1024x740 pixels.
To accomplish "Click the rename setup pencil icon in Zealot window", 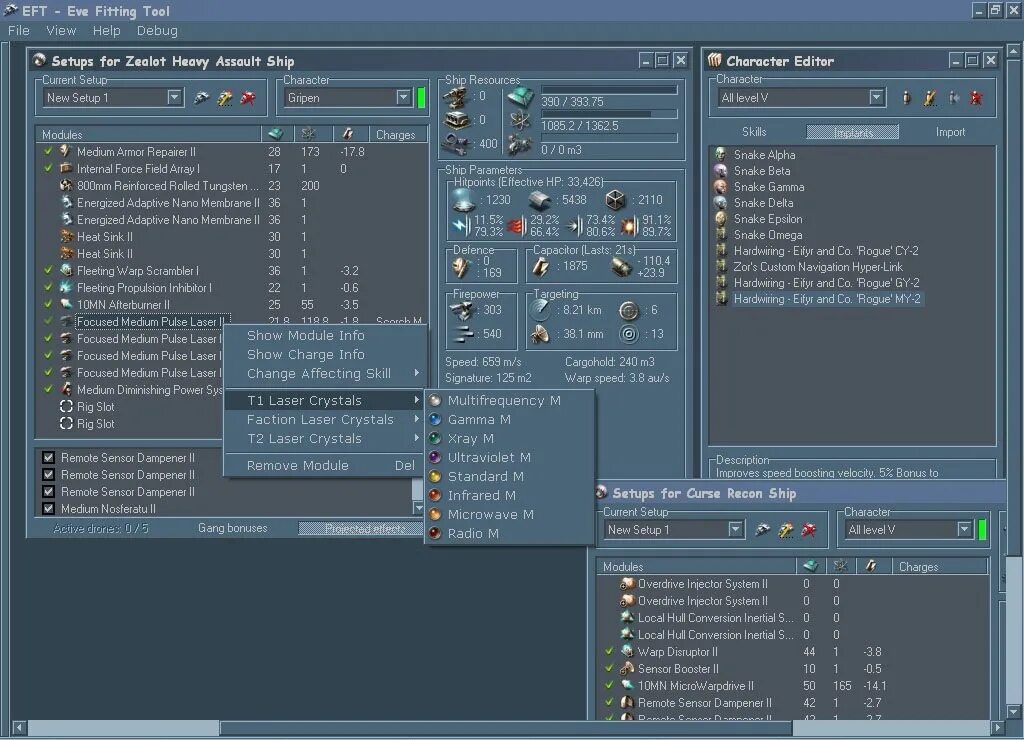I will tap(225, 98).
